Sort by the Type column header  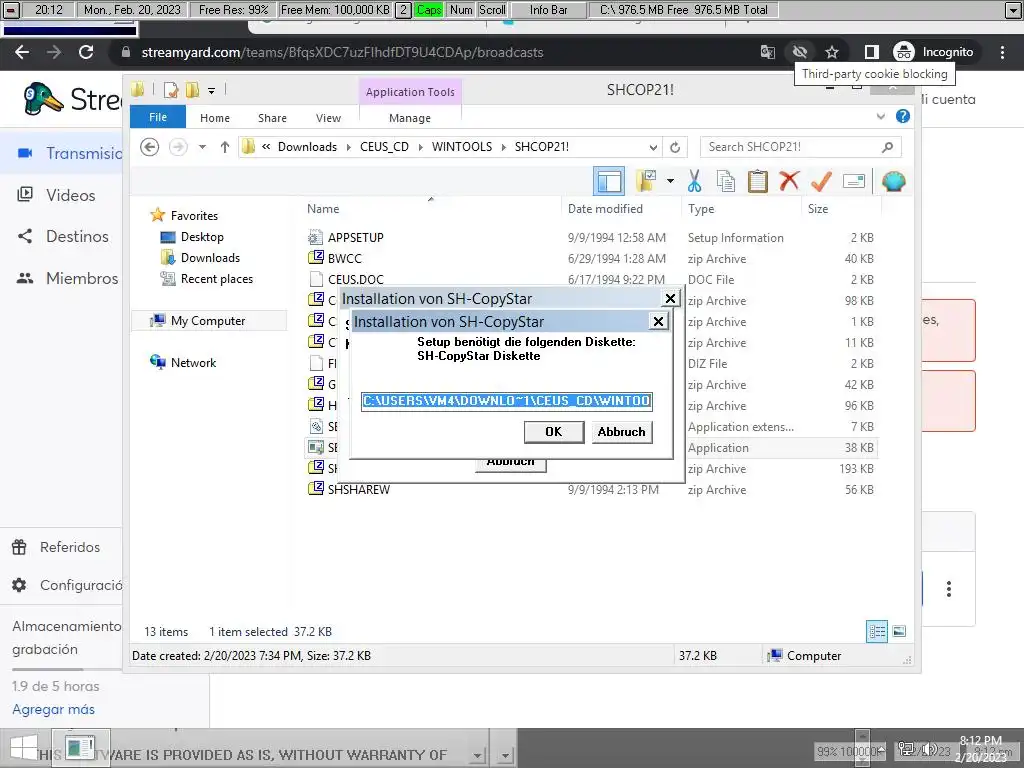click(x=701, y=209)
